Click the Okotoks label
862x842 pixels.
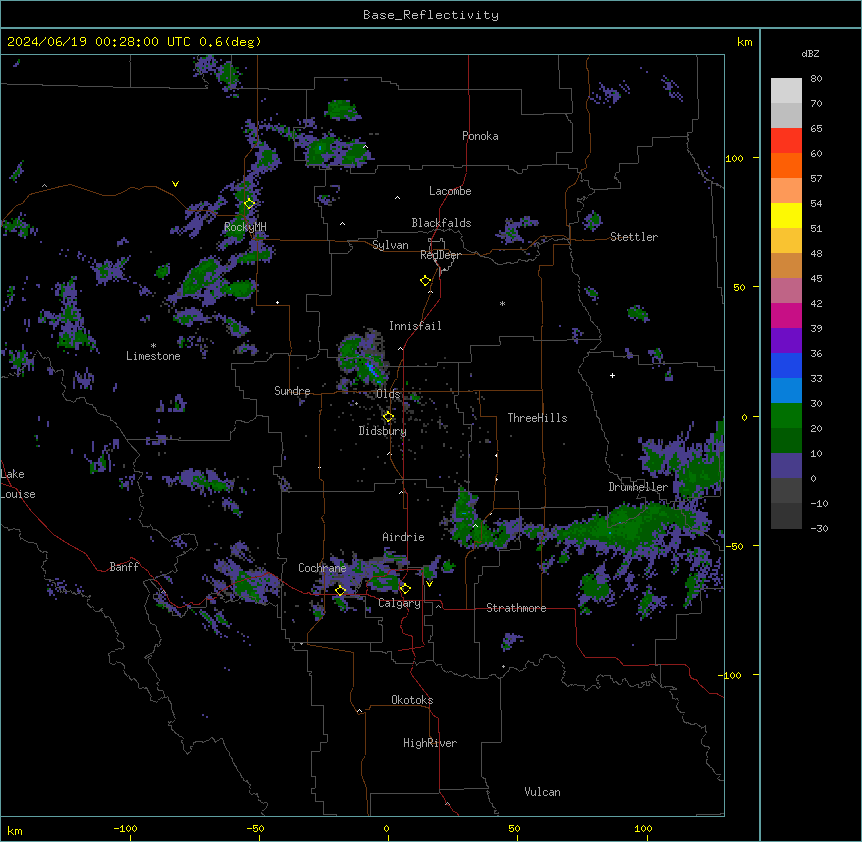[x=412, y=700]
